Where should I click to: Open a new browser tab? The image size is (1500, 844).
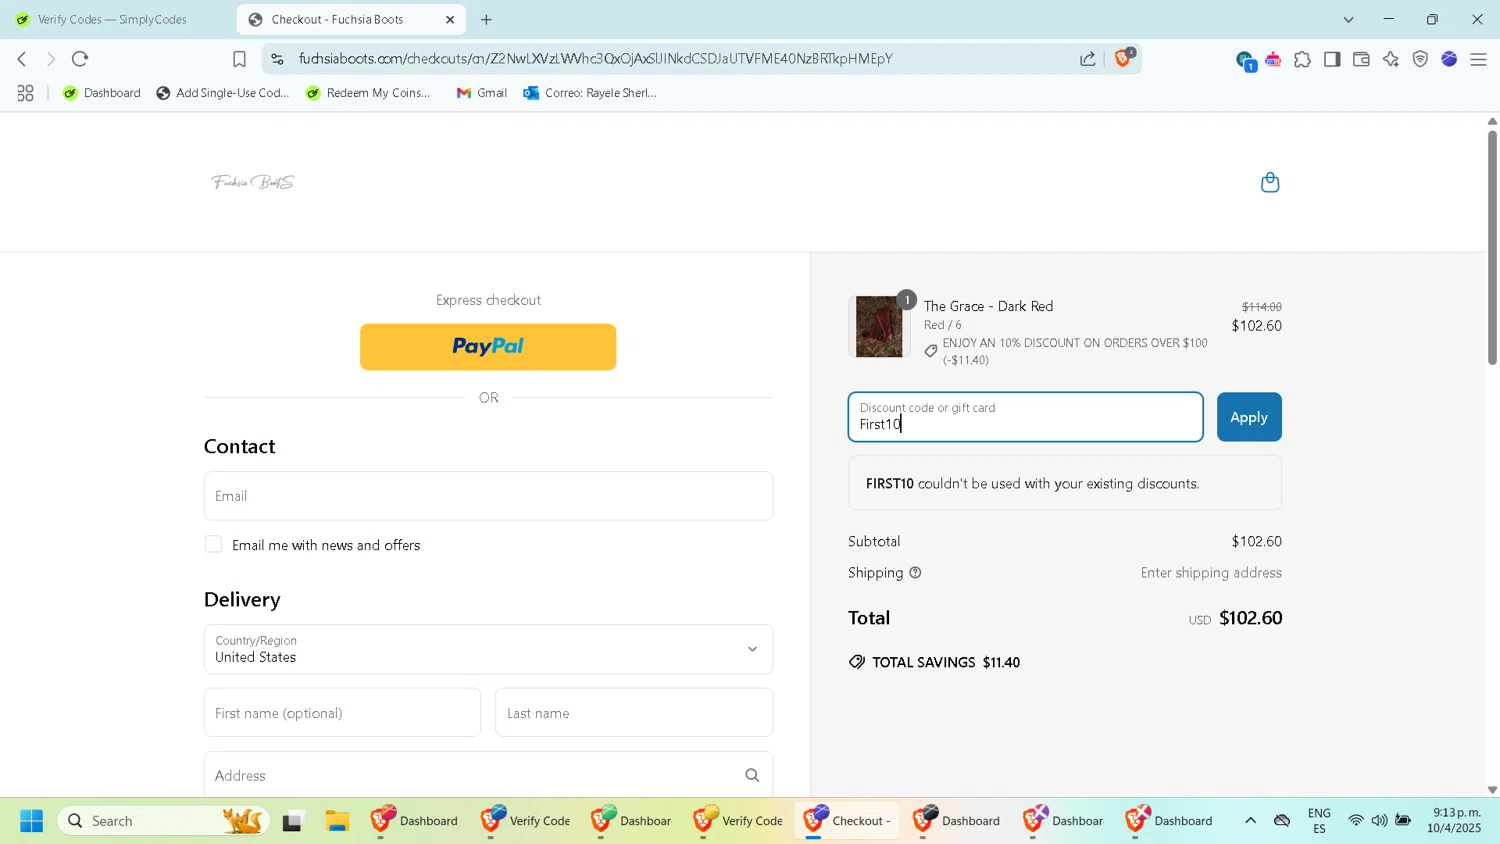pyautogui.click(x=486, y=20)
